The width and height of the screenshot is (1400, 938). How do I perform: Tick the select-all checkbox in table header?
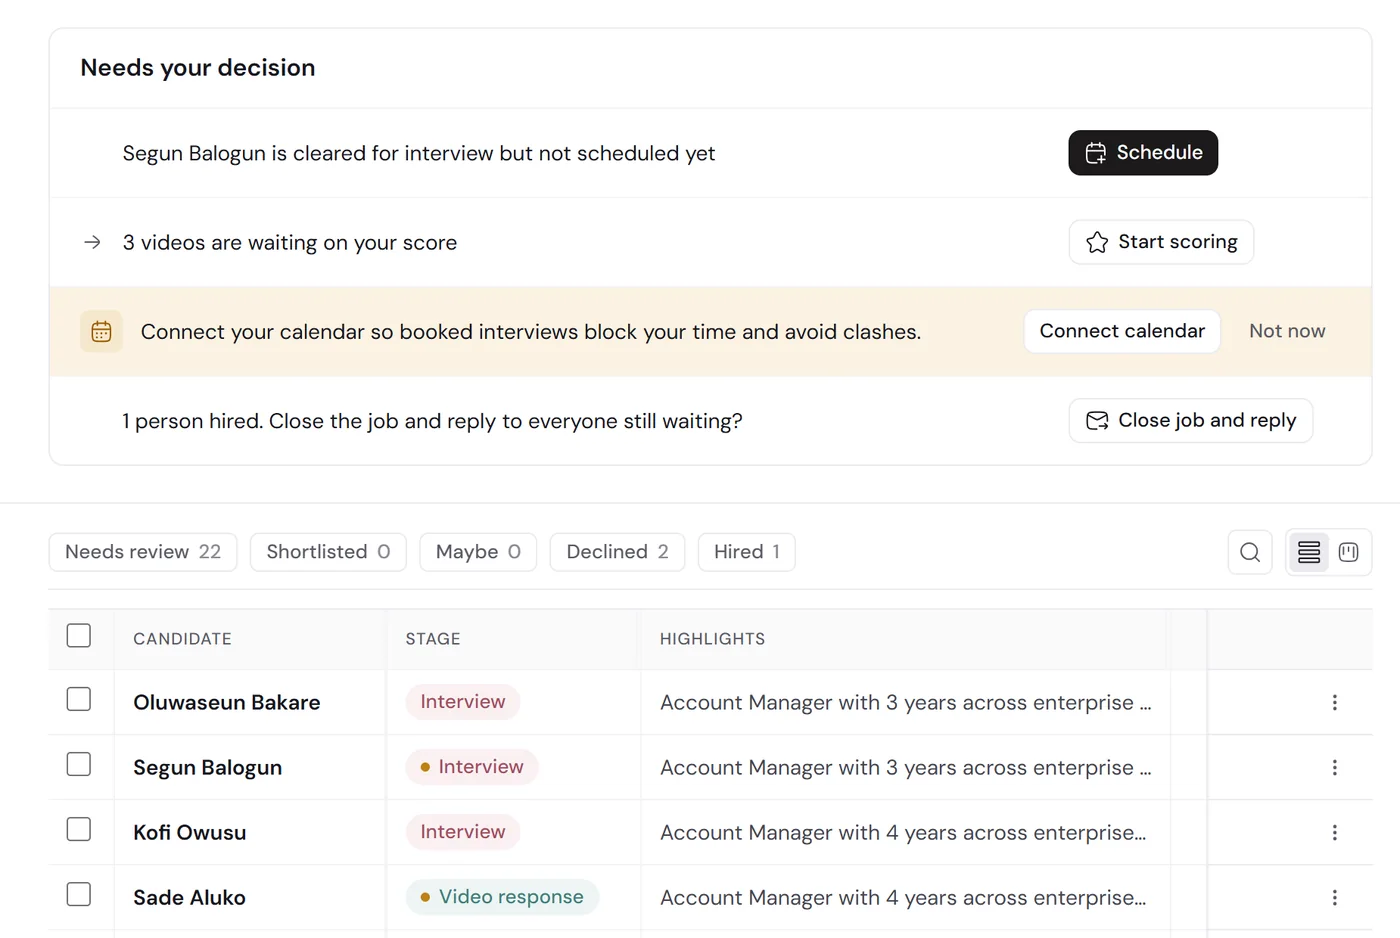(79, 636)
